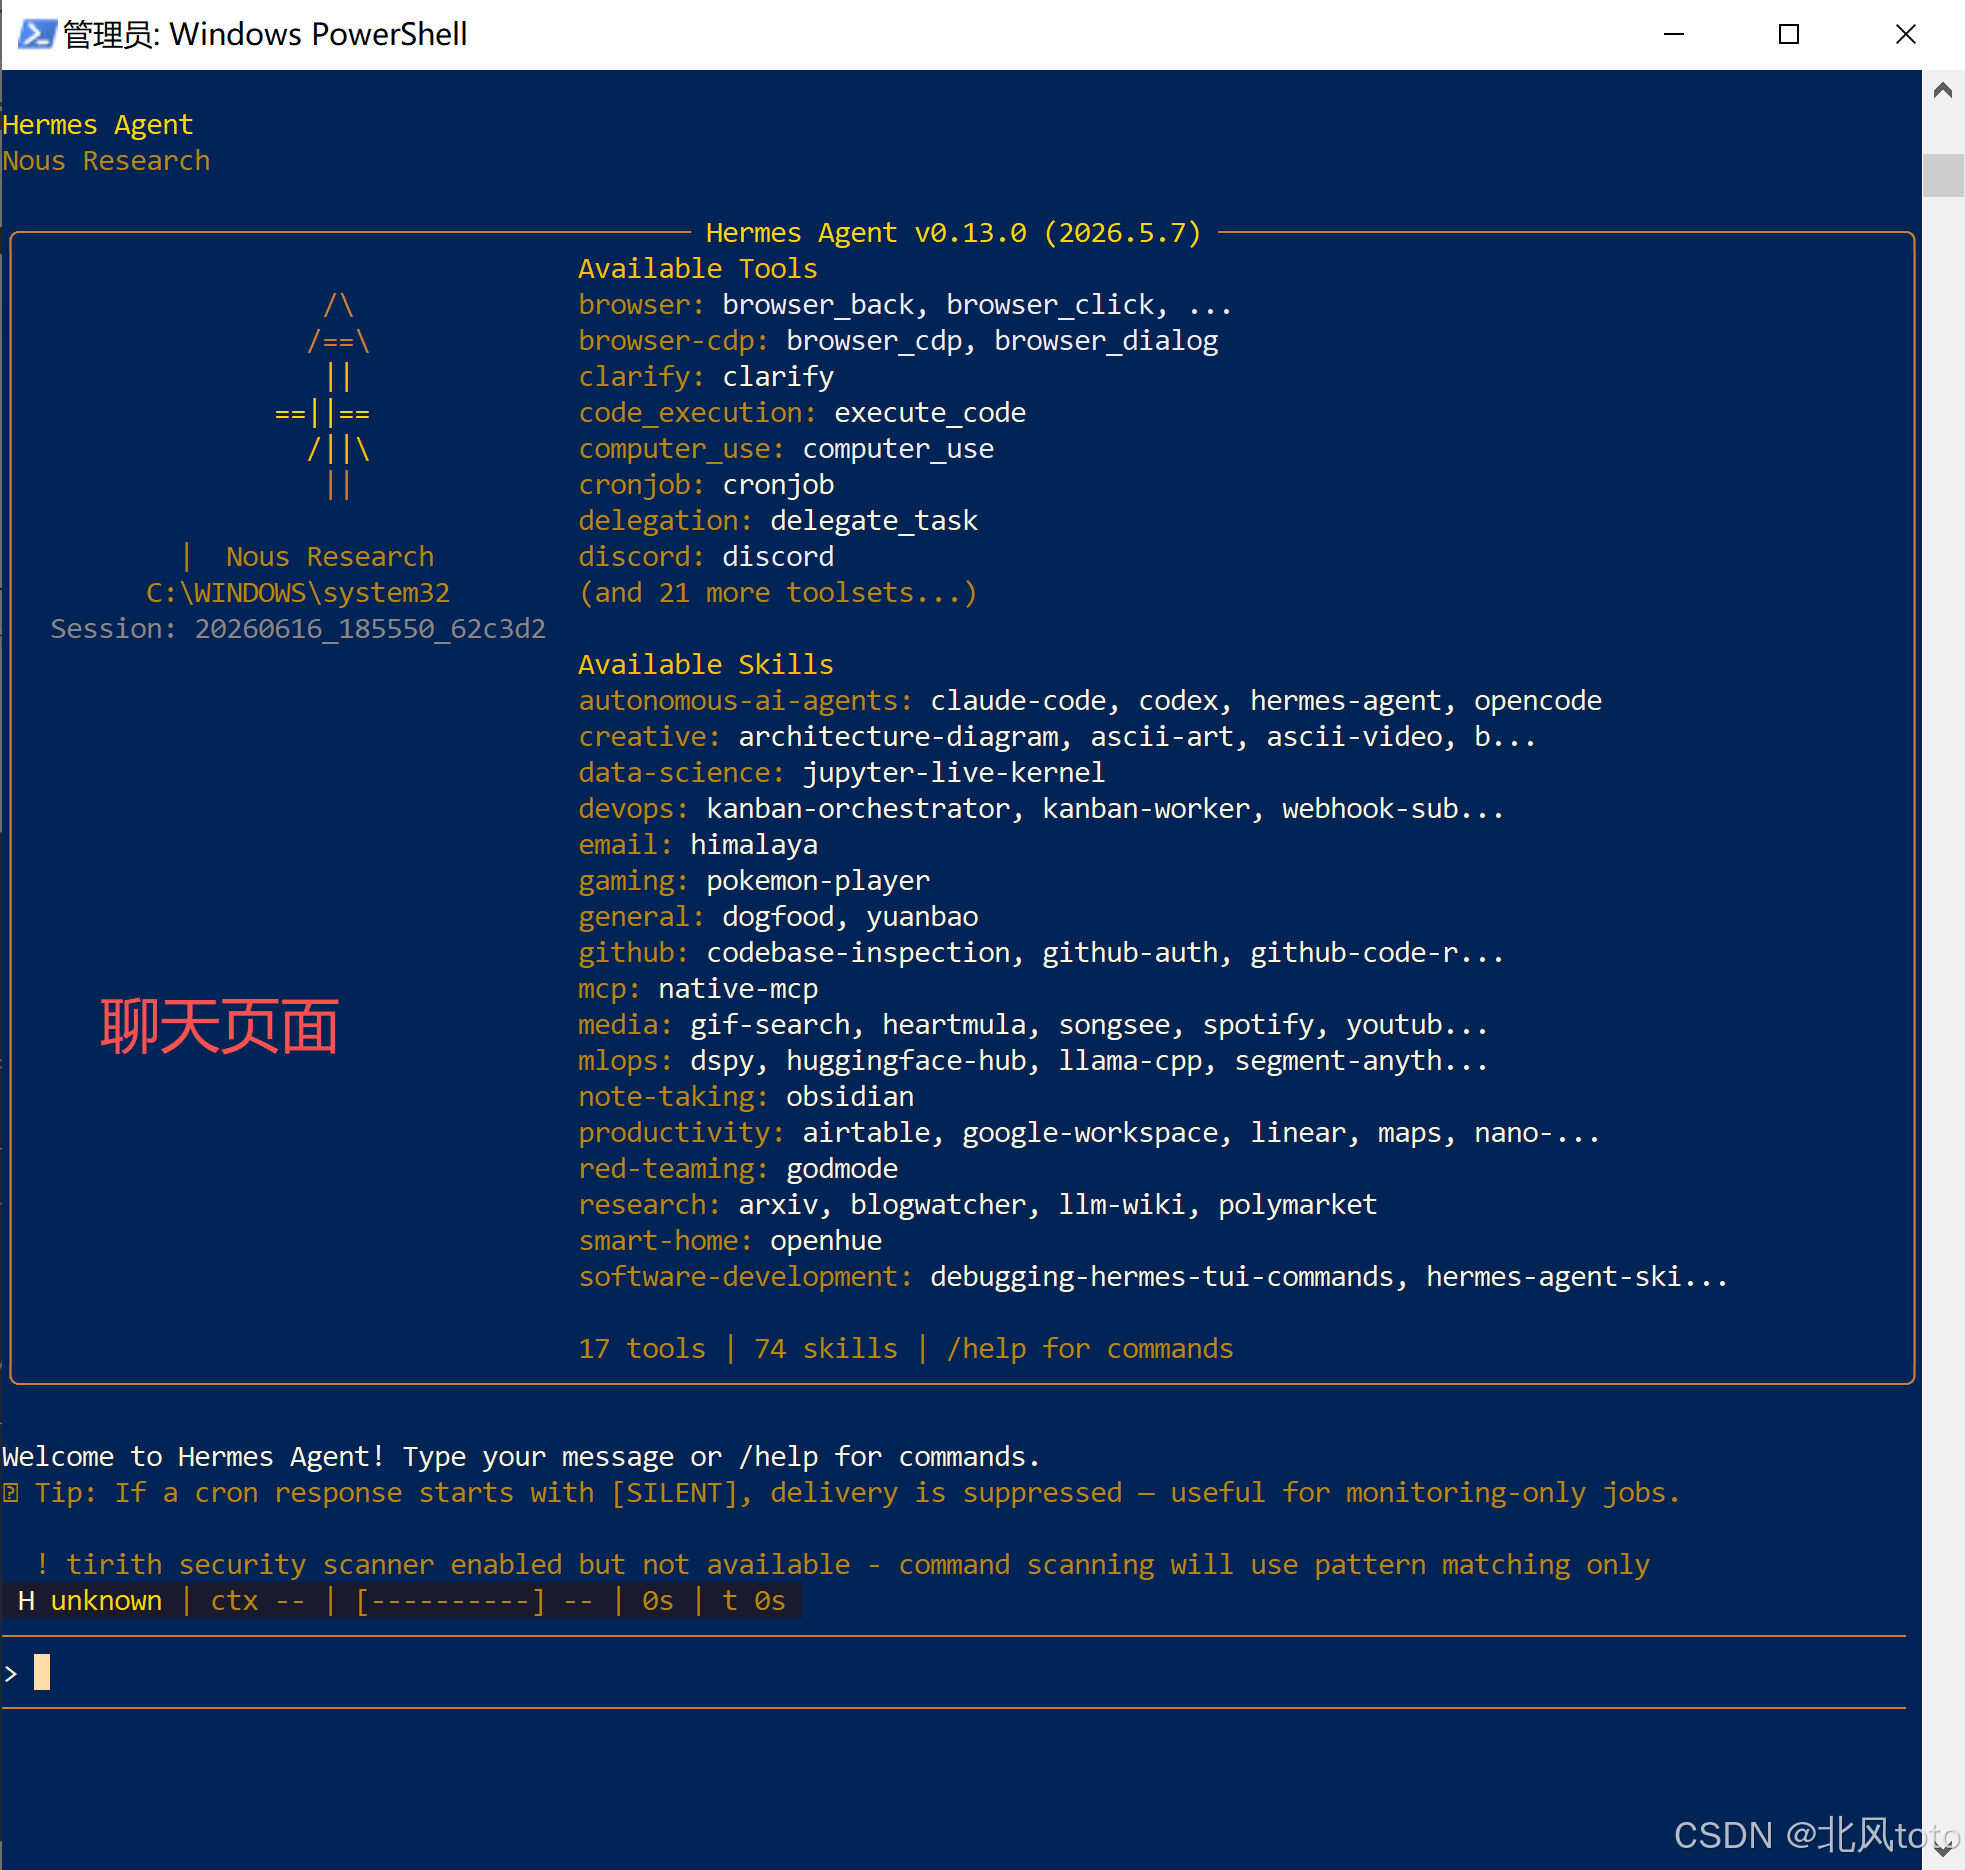Image resolution: width=1965 pixels, height=1870 pixels.
Task: Click the 'dogfood' skill name
Action: point(778,917)
